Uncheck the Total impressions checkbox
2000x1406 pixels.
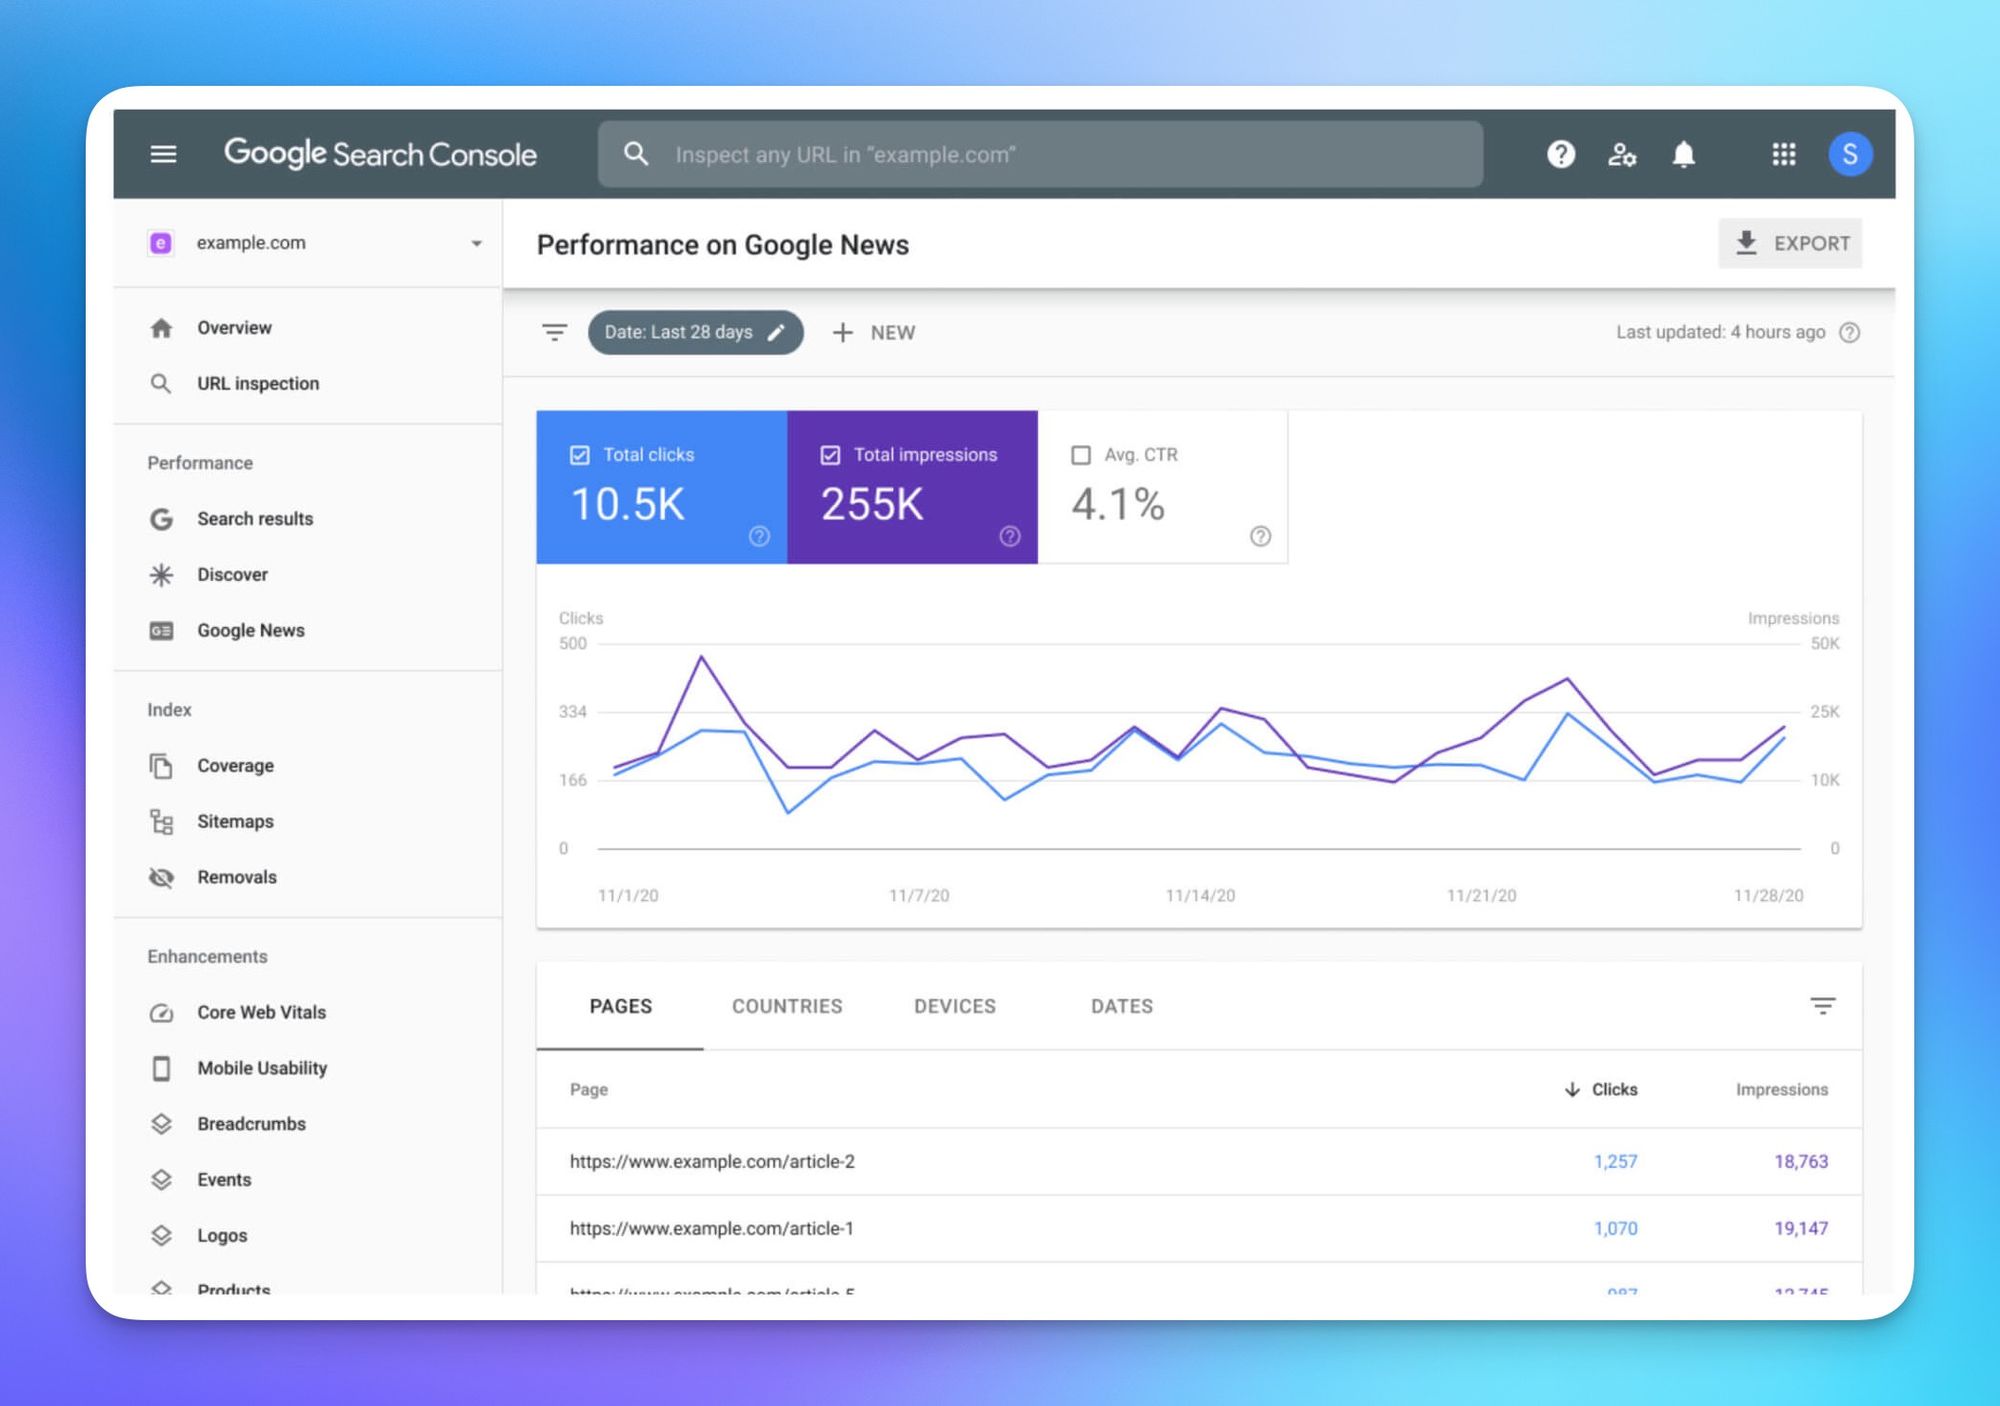(x=830, y=455)
